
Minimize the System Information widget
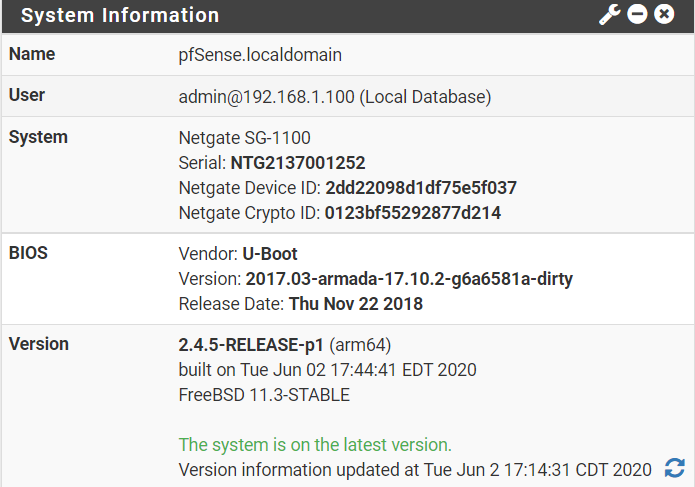(x=637, y=14)
